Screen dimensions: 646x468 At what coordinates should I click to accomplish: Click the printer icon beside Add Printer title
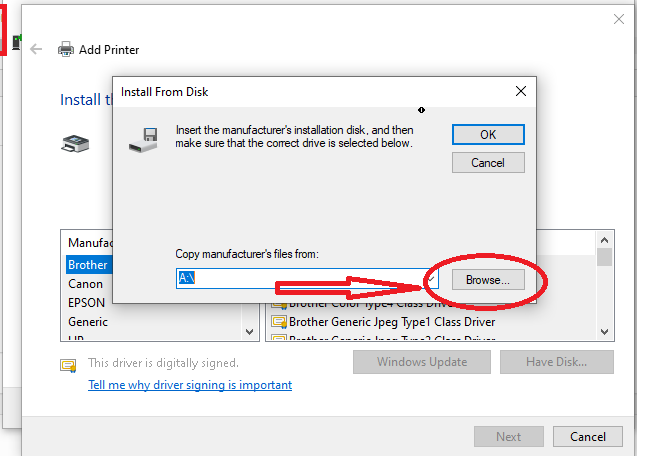pos(66,49)
